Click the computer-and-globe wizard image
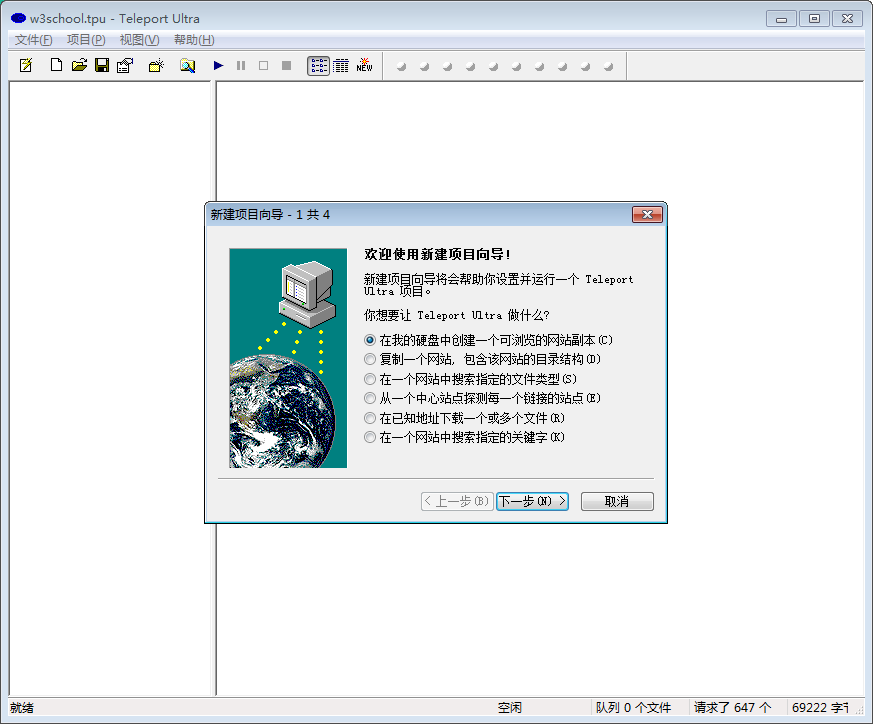 (288, 358)
